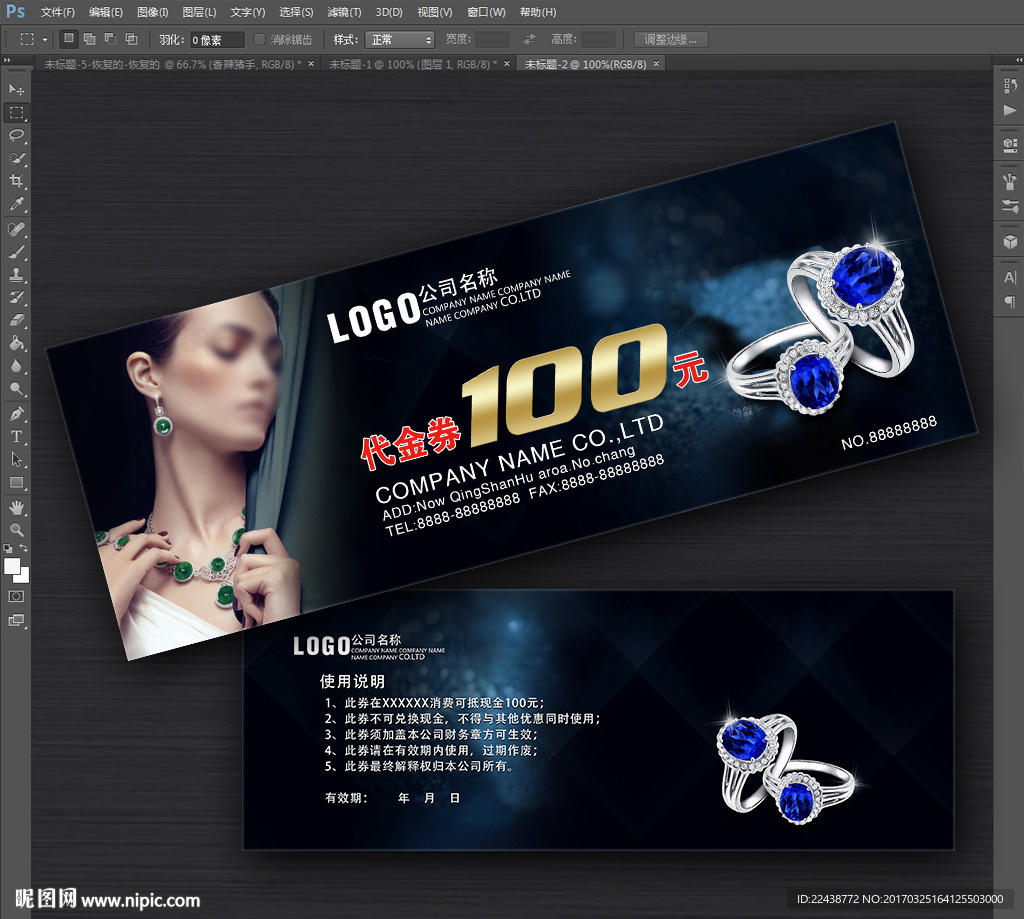Select the Quick Selection tool

pyautogui.click(x=16, y=158)
